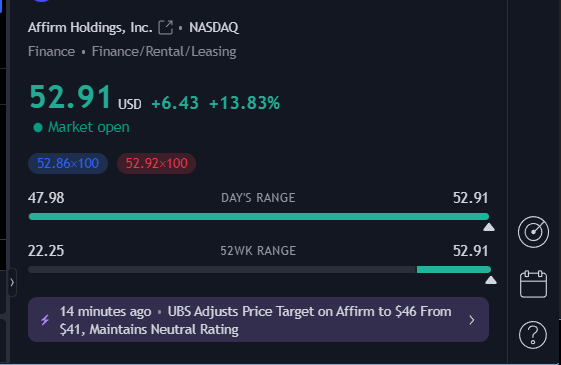Click the Day's Range green bar

[259, 216]
